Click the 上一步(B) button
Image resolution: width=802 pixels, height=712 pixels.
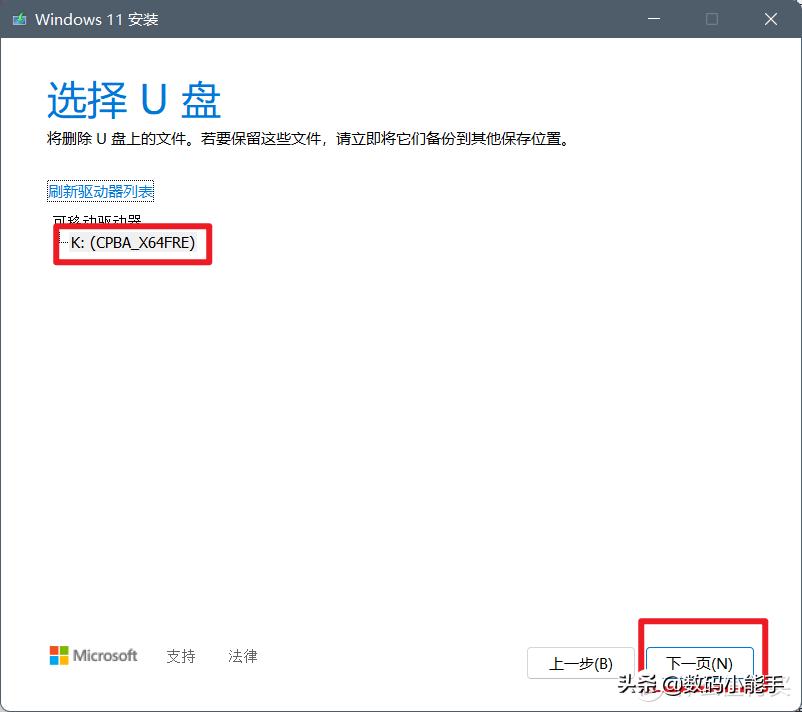click(580, 663)
